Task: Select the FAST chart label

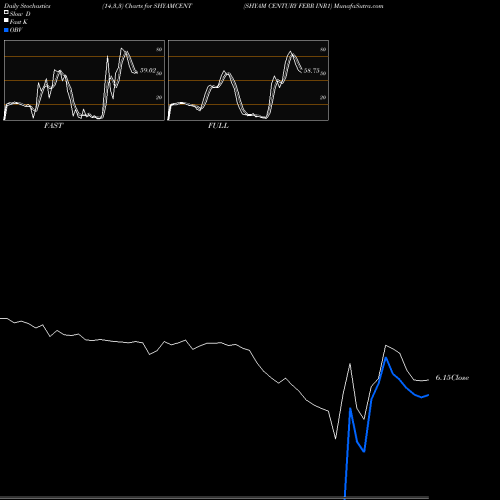Action: pos(53,126)
